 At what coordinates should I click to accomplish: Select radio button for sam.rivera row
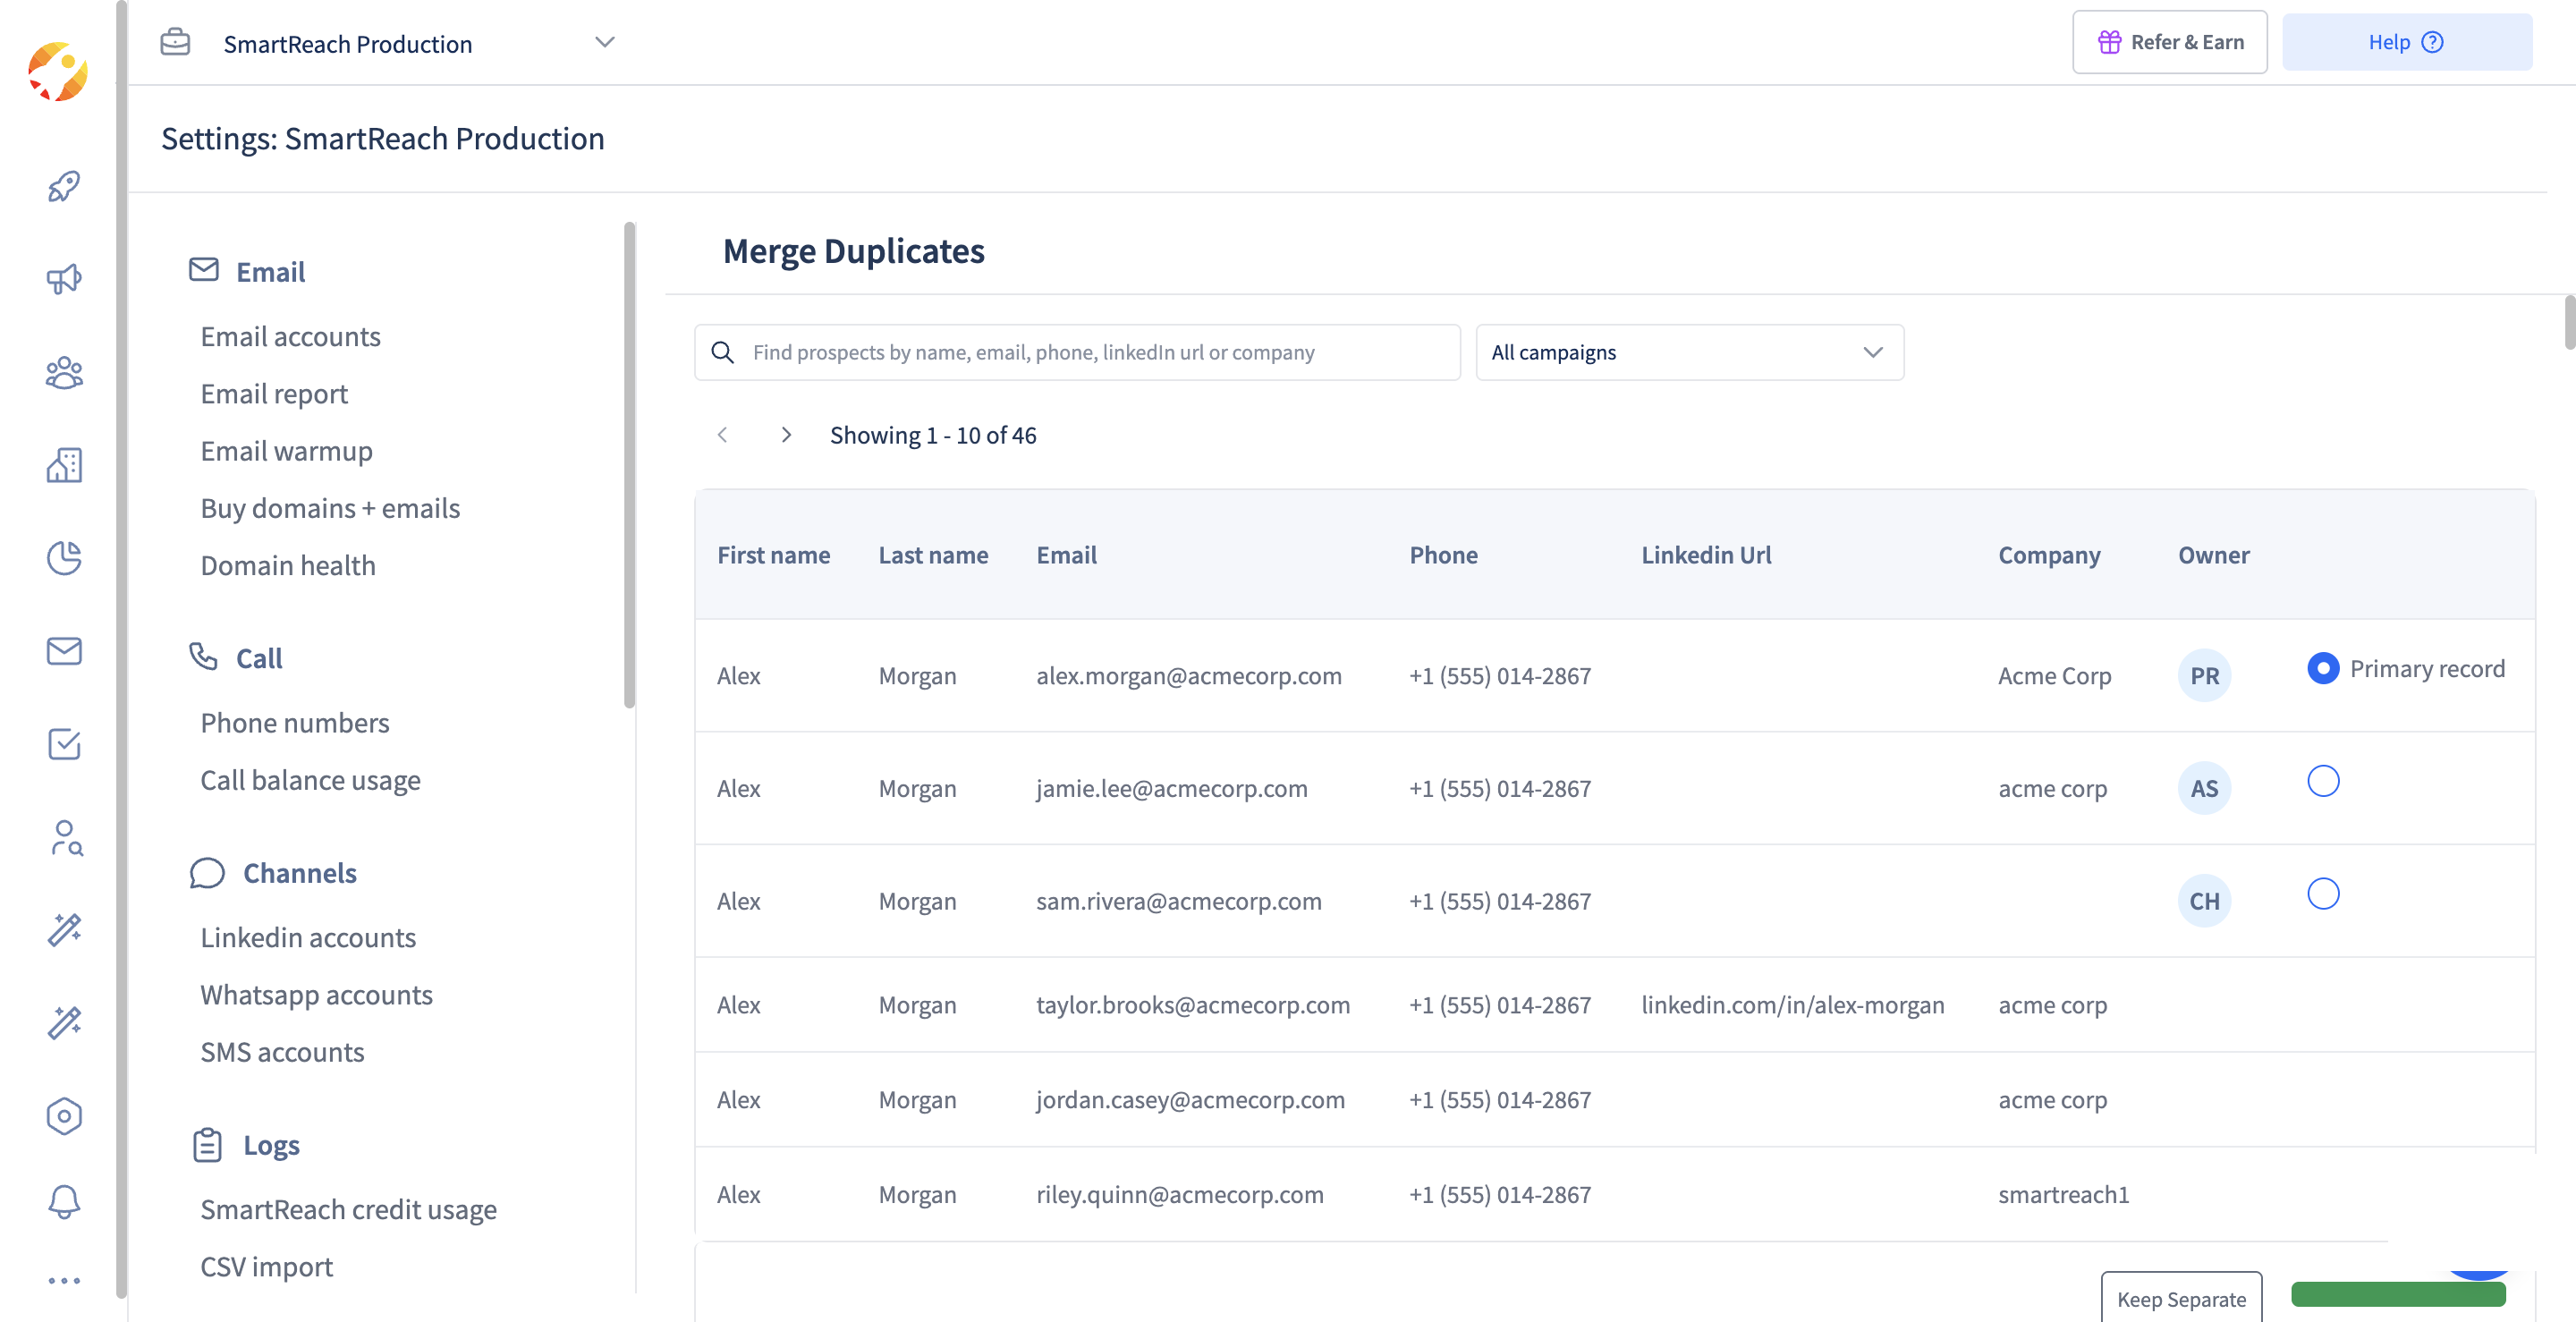point(2323,894)
